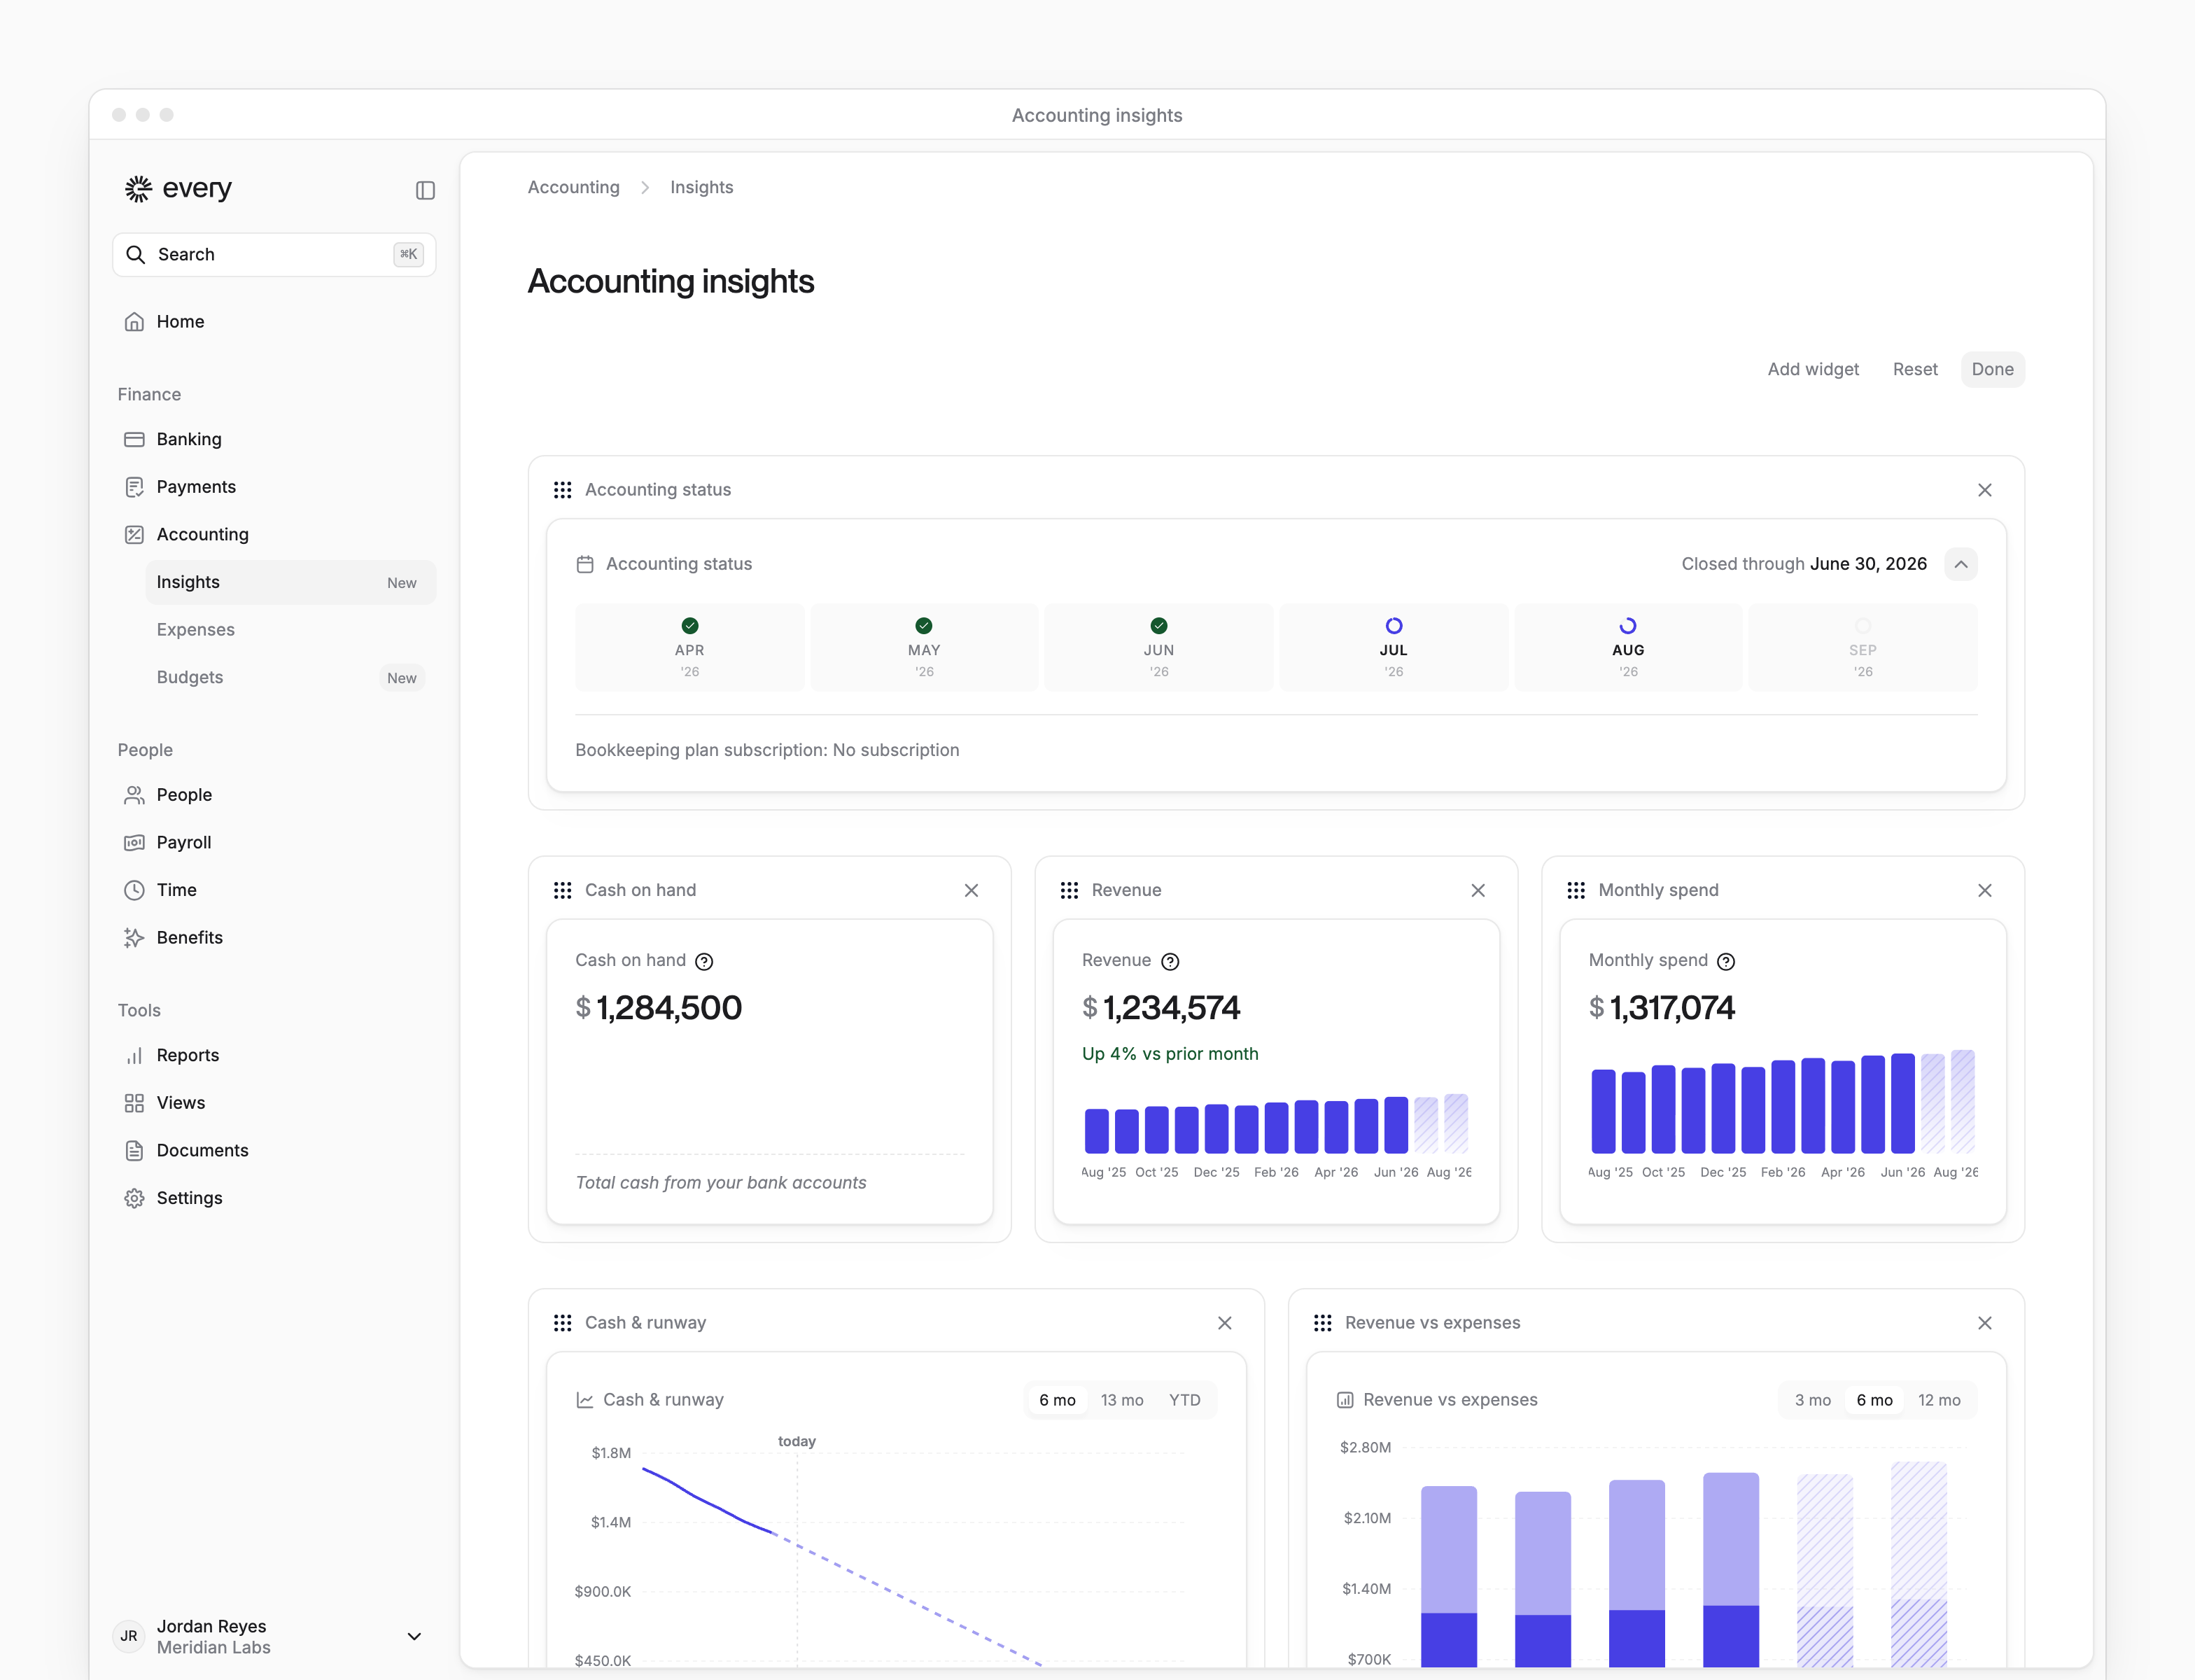Click the drag handle on Accounting status widget

coord(563,490)
